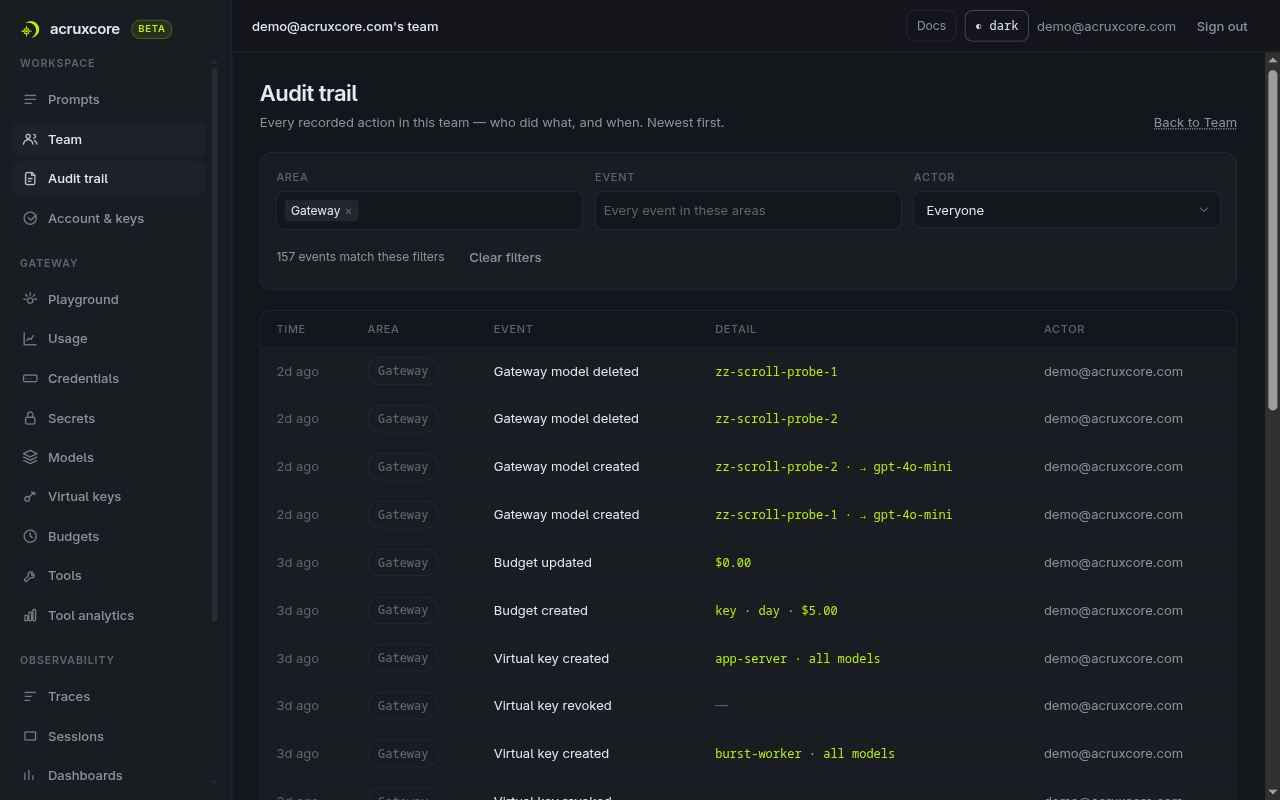This screenshot has width=1280, height=800.
Task: Click the Docs button
Action: [931, 26]
